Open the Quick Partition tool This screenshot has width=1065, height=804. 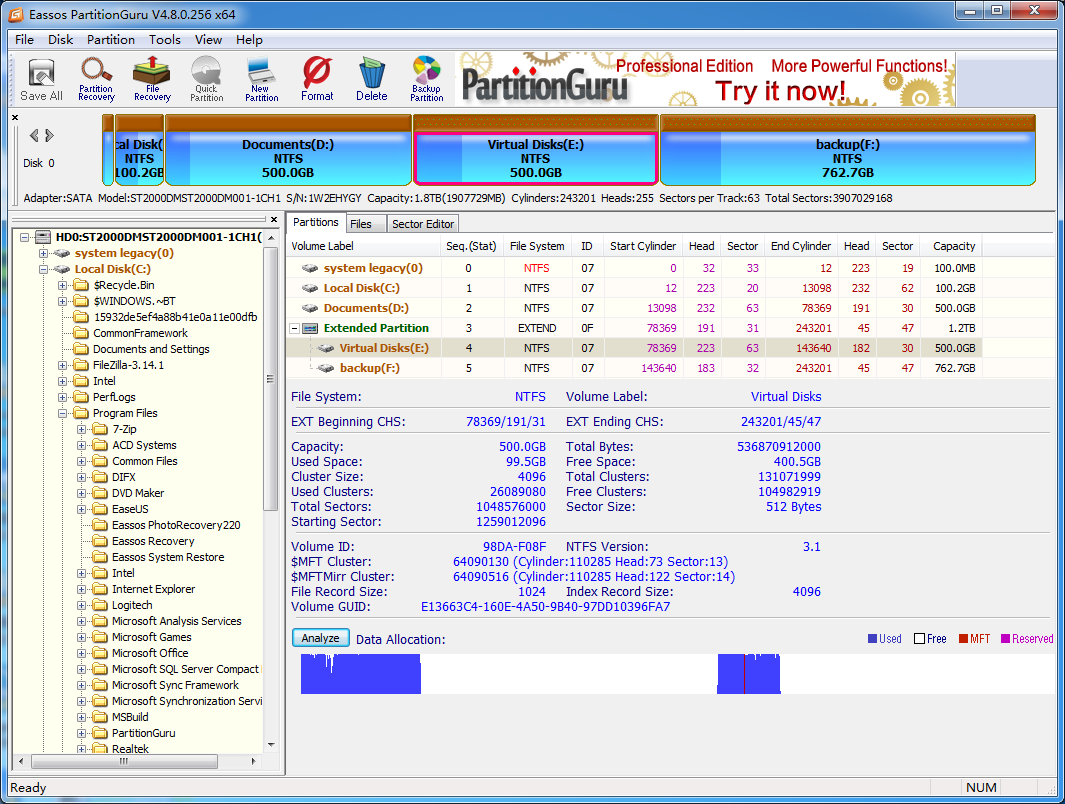(x=206, y=80)
